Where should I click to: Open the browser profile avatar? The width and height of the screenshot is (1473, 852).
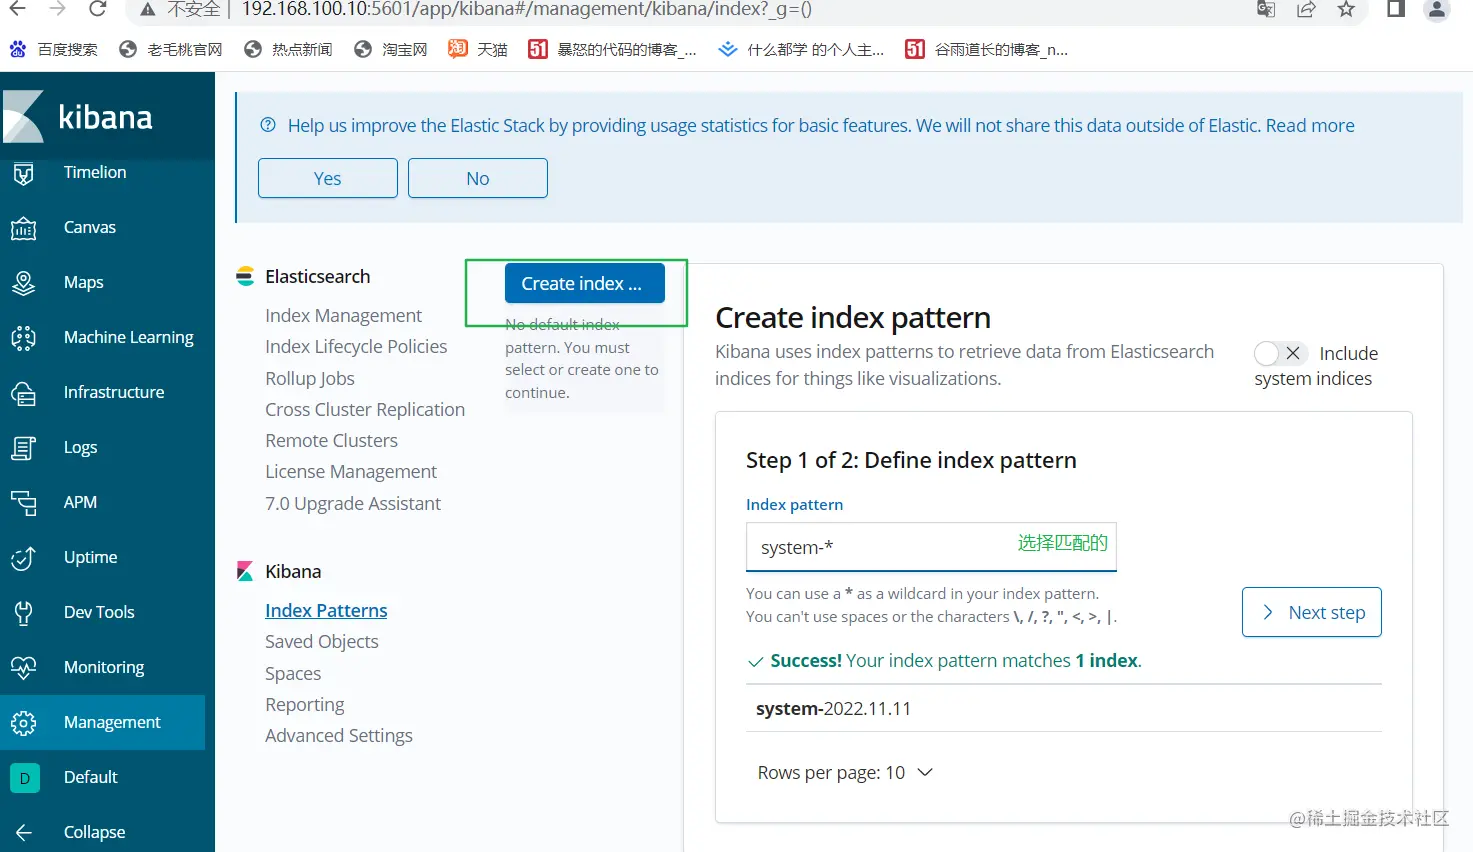tap(1437, 9)
